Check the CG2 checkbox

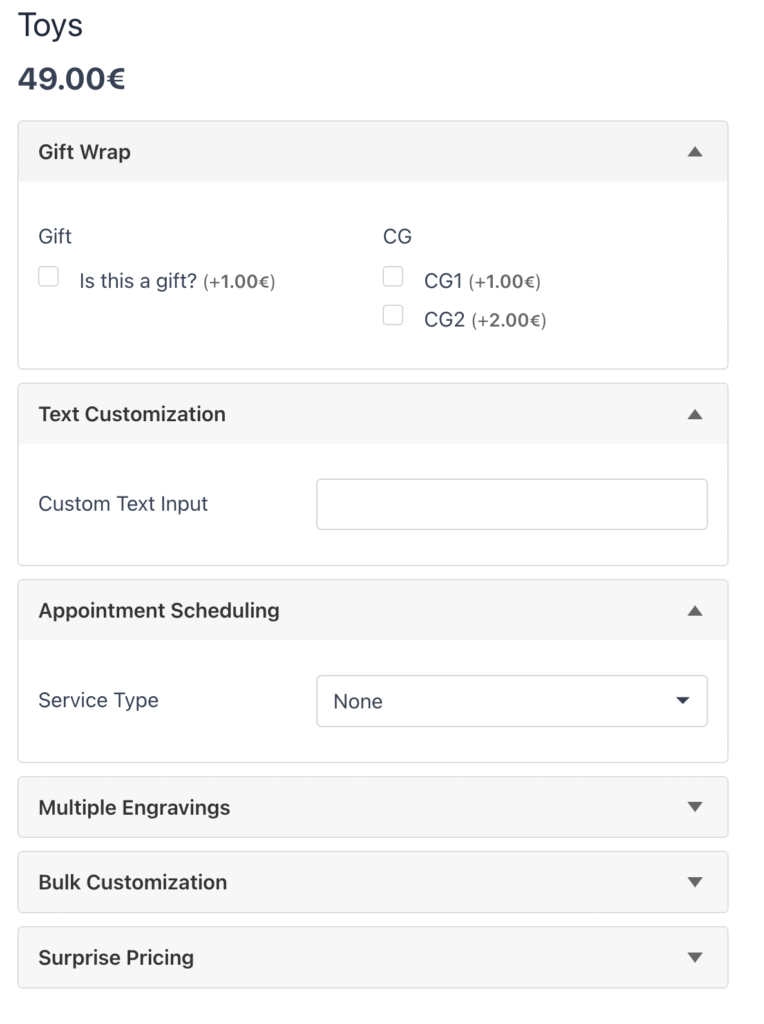point(393,316)
